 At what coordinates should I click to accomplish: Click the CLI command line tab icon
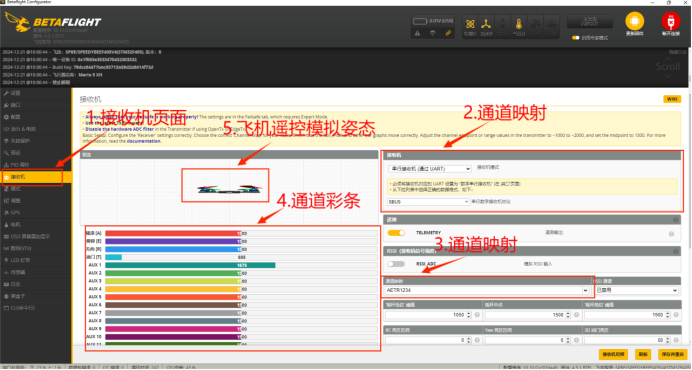(x=6, y=308)
